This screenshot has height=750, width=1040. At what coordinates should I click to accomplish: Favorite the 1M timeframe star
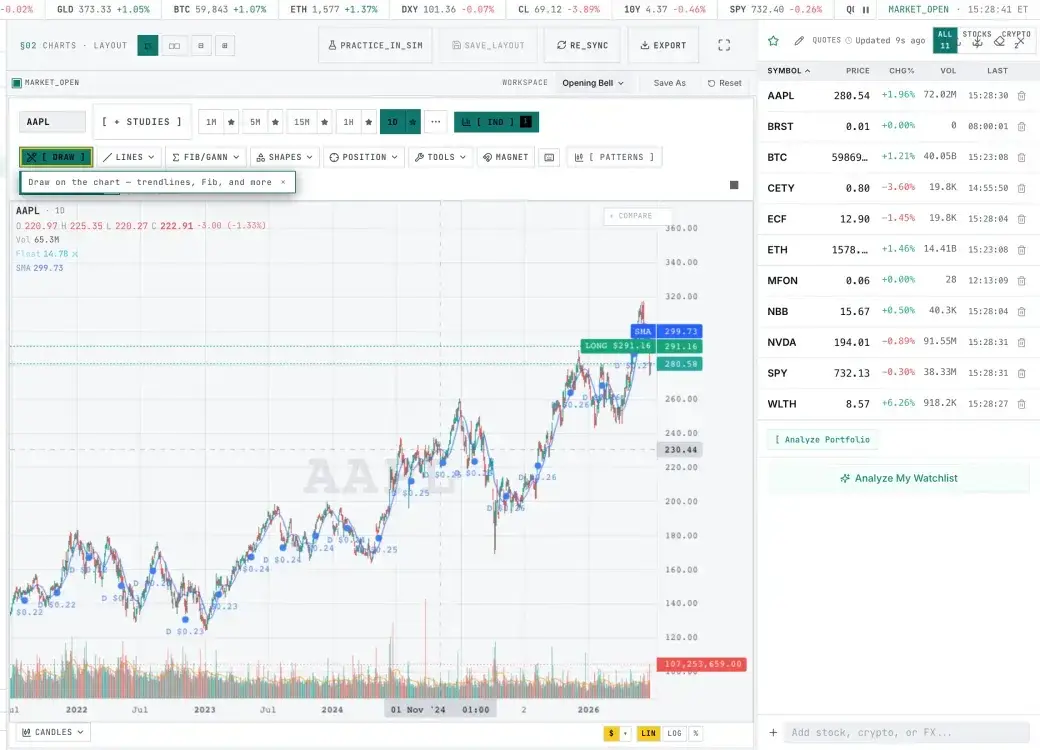(x=231, y=122)
